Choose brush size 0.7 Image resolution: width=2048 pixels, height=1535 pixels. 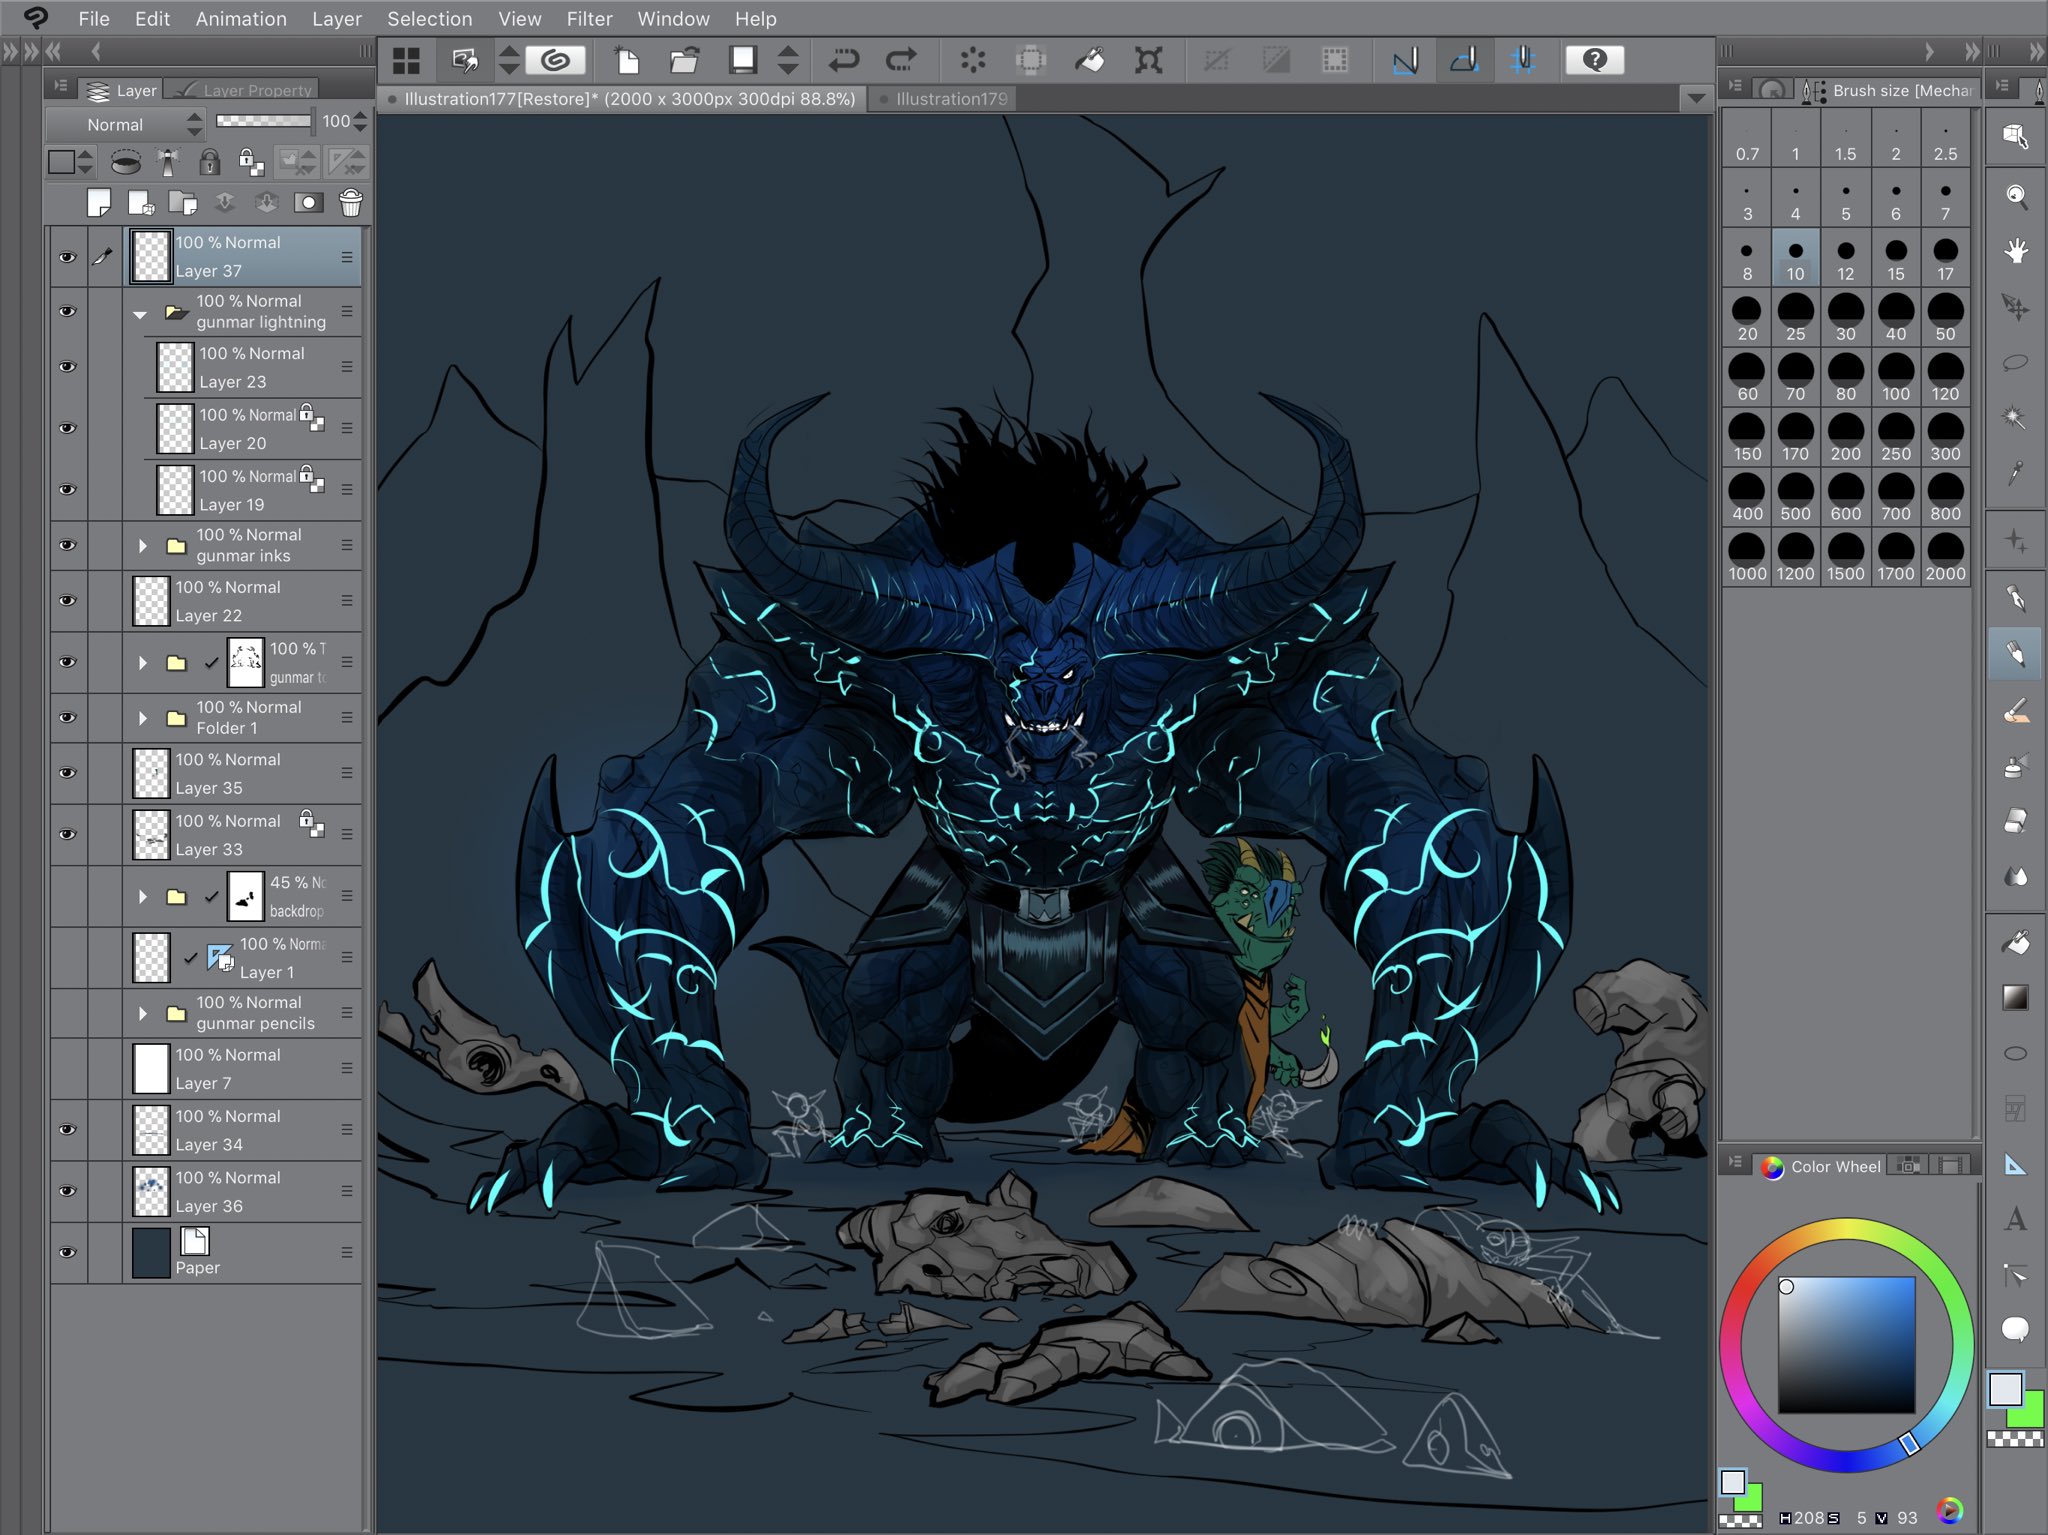click(x=1747, y=139)
